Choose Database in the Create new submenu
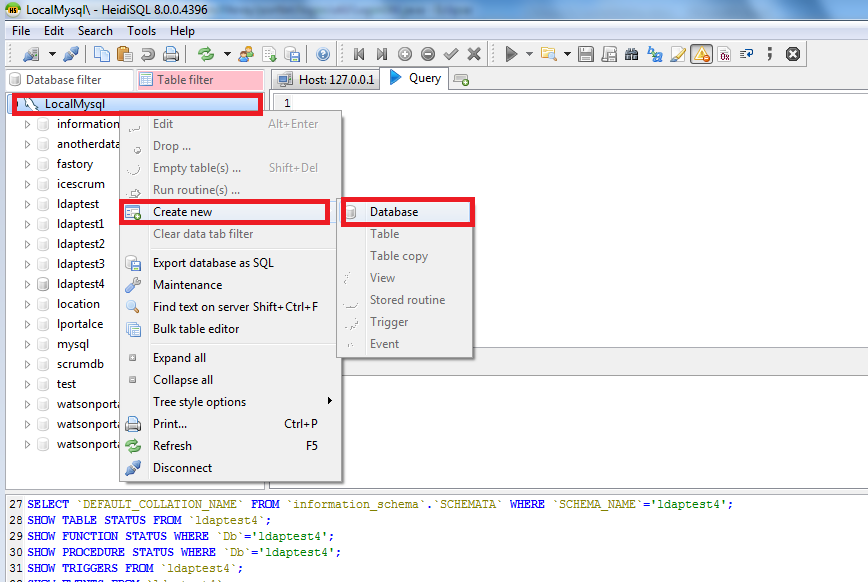Viewport: 868px width, 582px height. click(x=407, y=212)
